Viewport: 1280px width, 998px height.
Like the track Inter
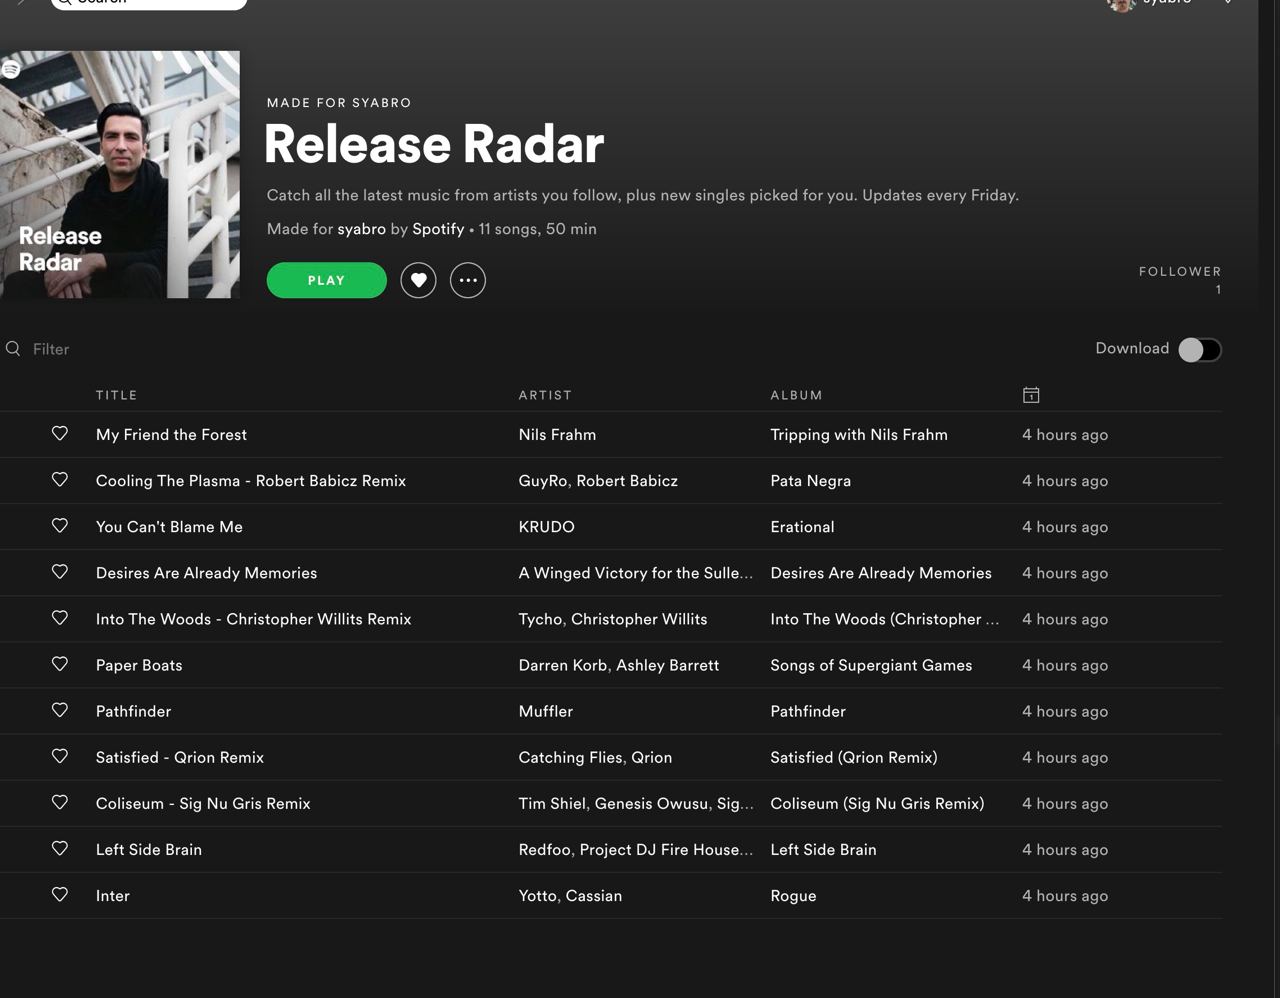pyautogui.click(x=60, y=894)
